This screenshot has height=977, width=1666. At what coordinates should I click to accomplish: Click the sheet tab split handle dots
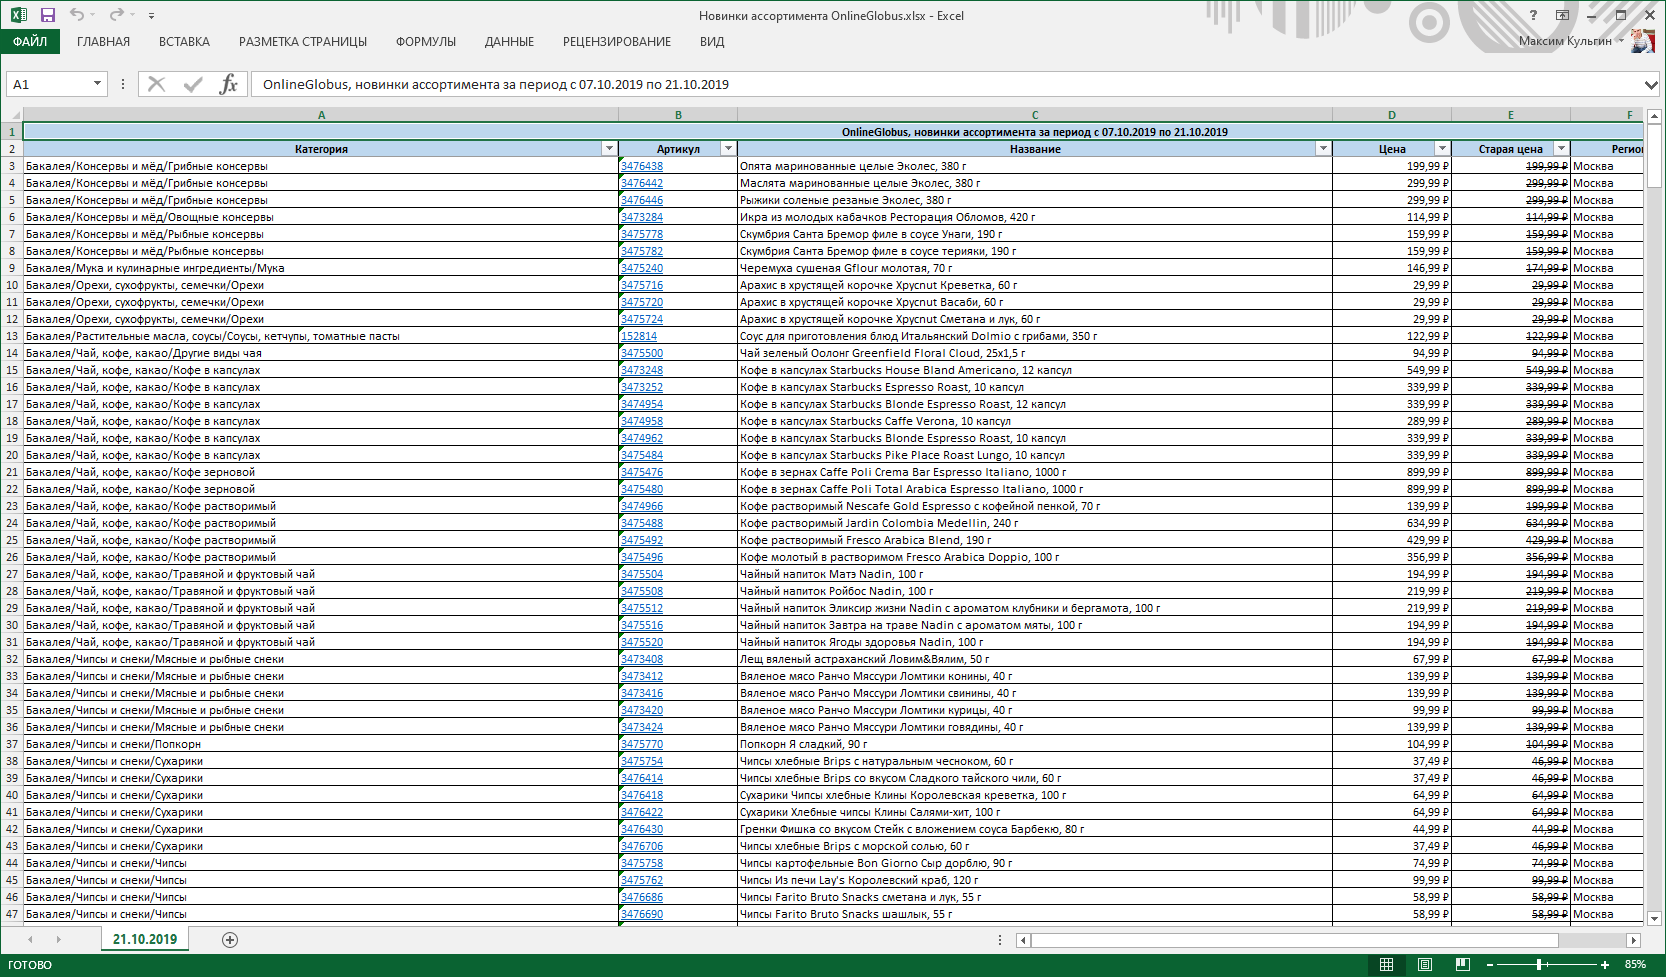(1000, 940)
